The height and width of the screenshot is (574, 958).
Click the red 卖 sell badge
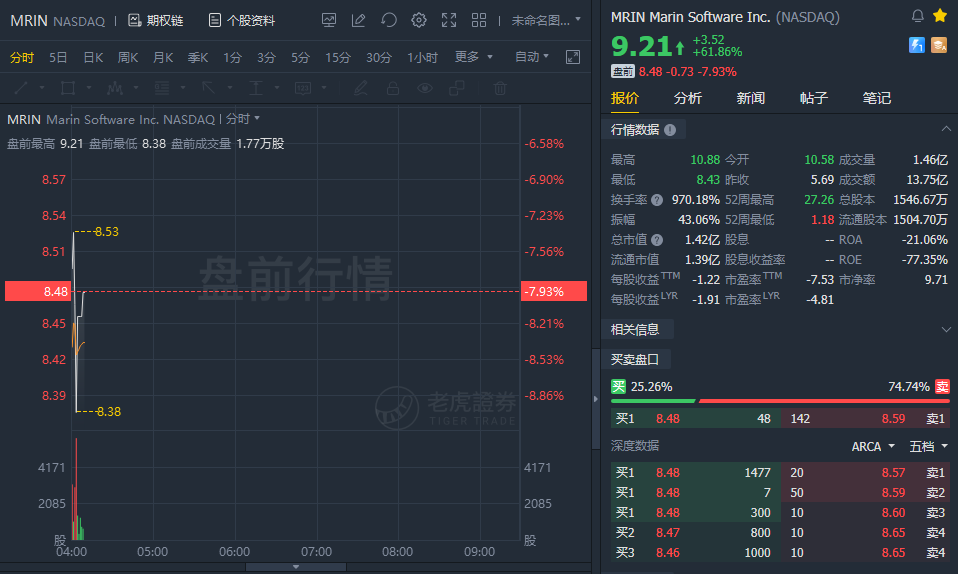942,386
